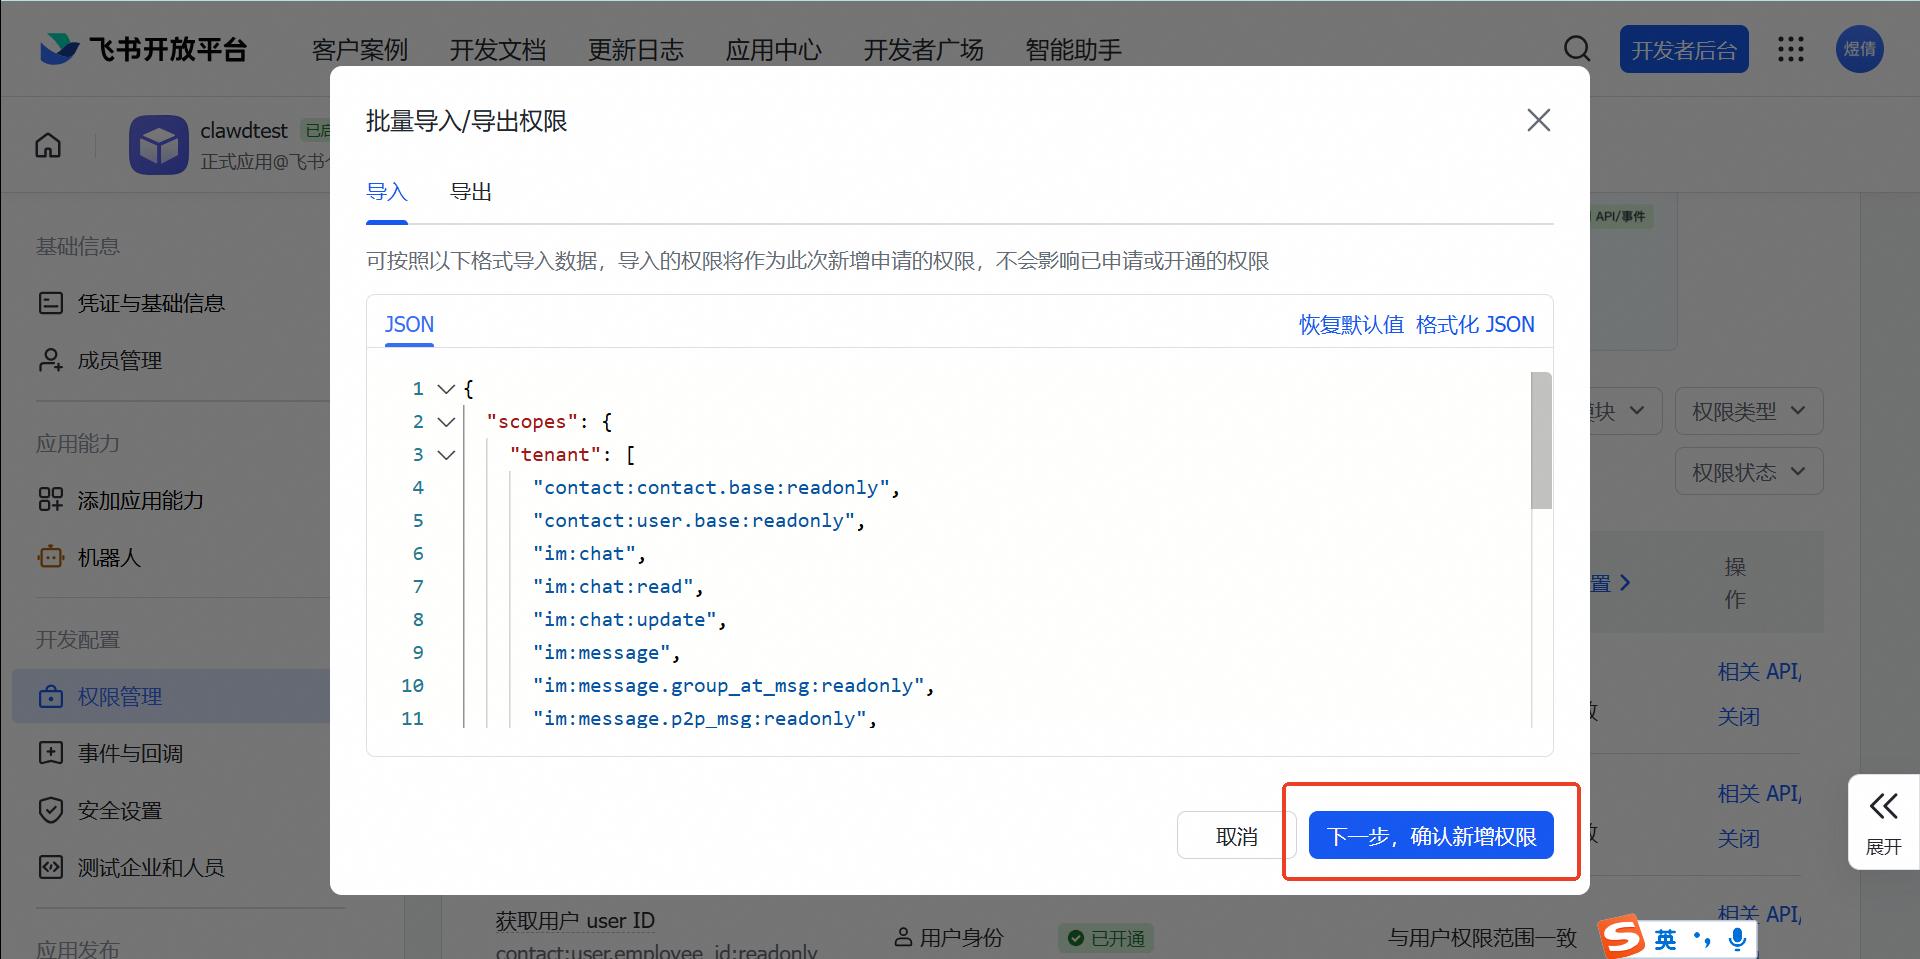Collapse the JSON root object on line 1

click(446, 389)
